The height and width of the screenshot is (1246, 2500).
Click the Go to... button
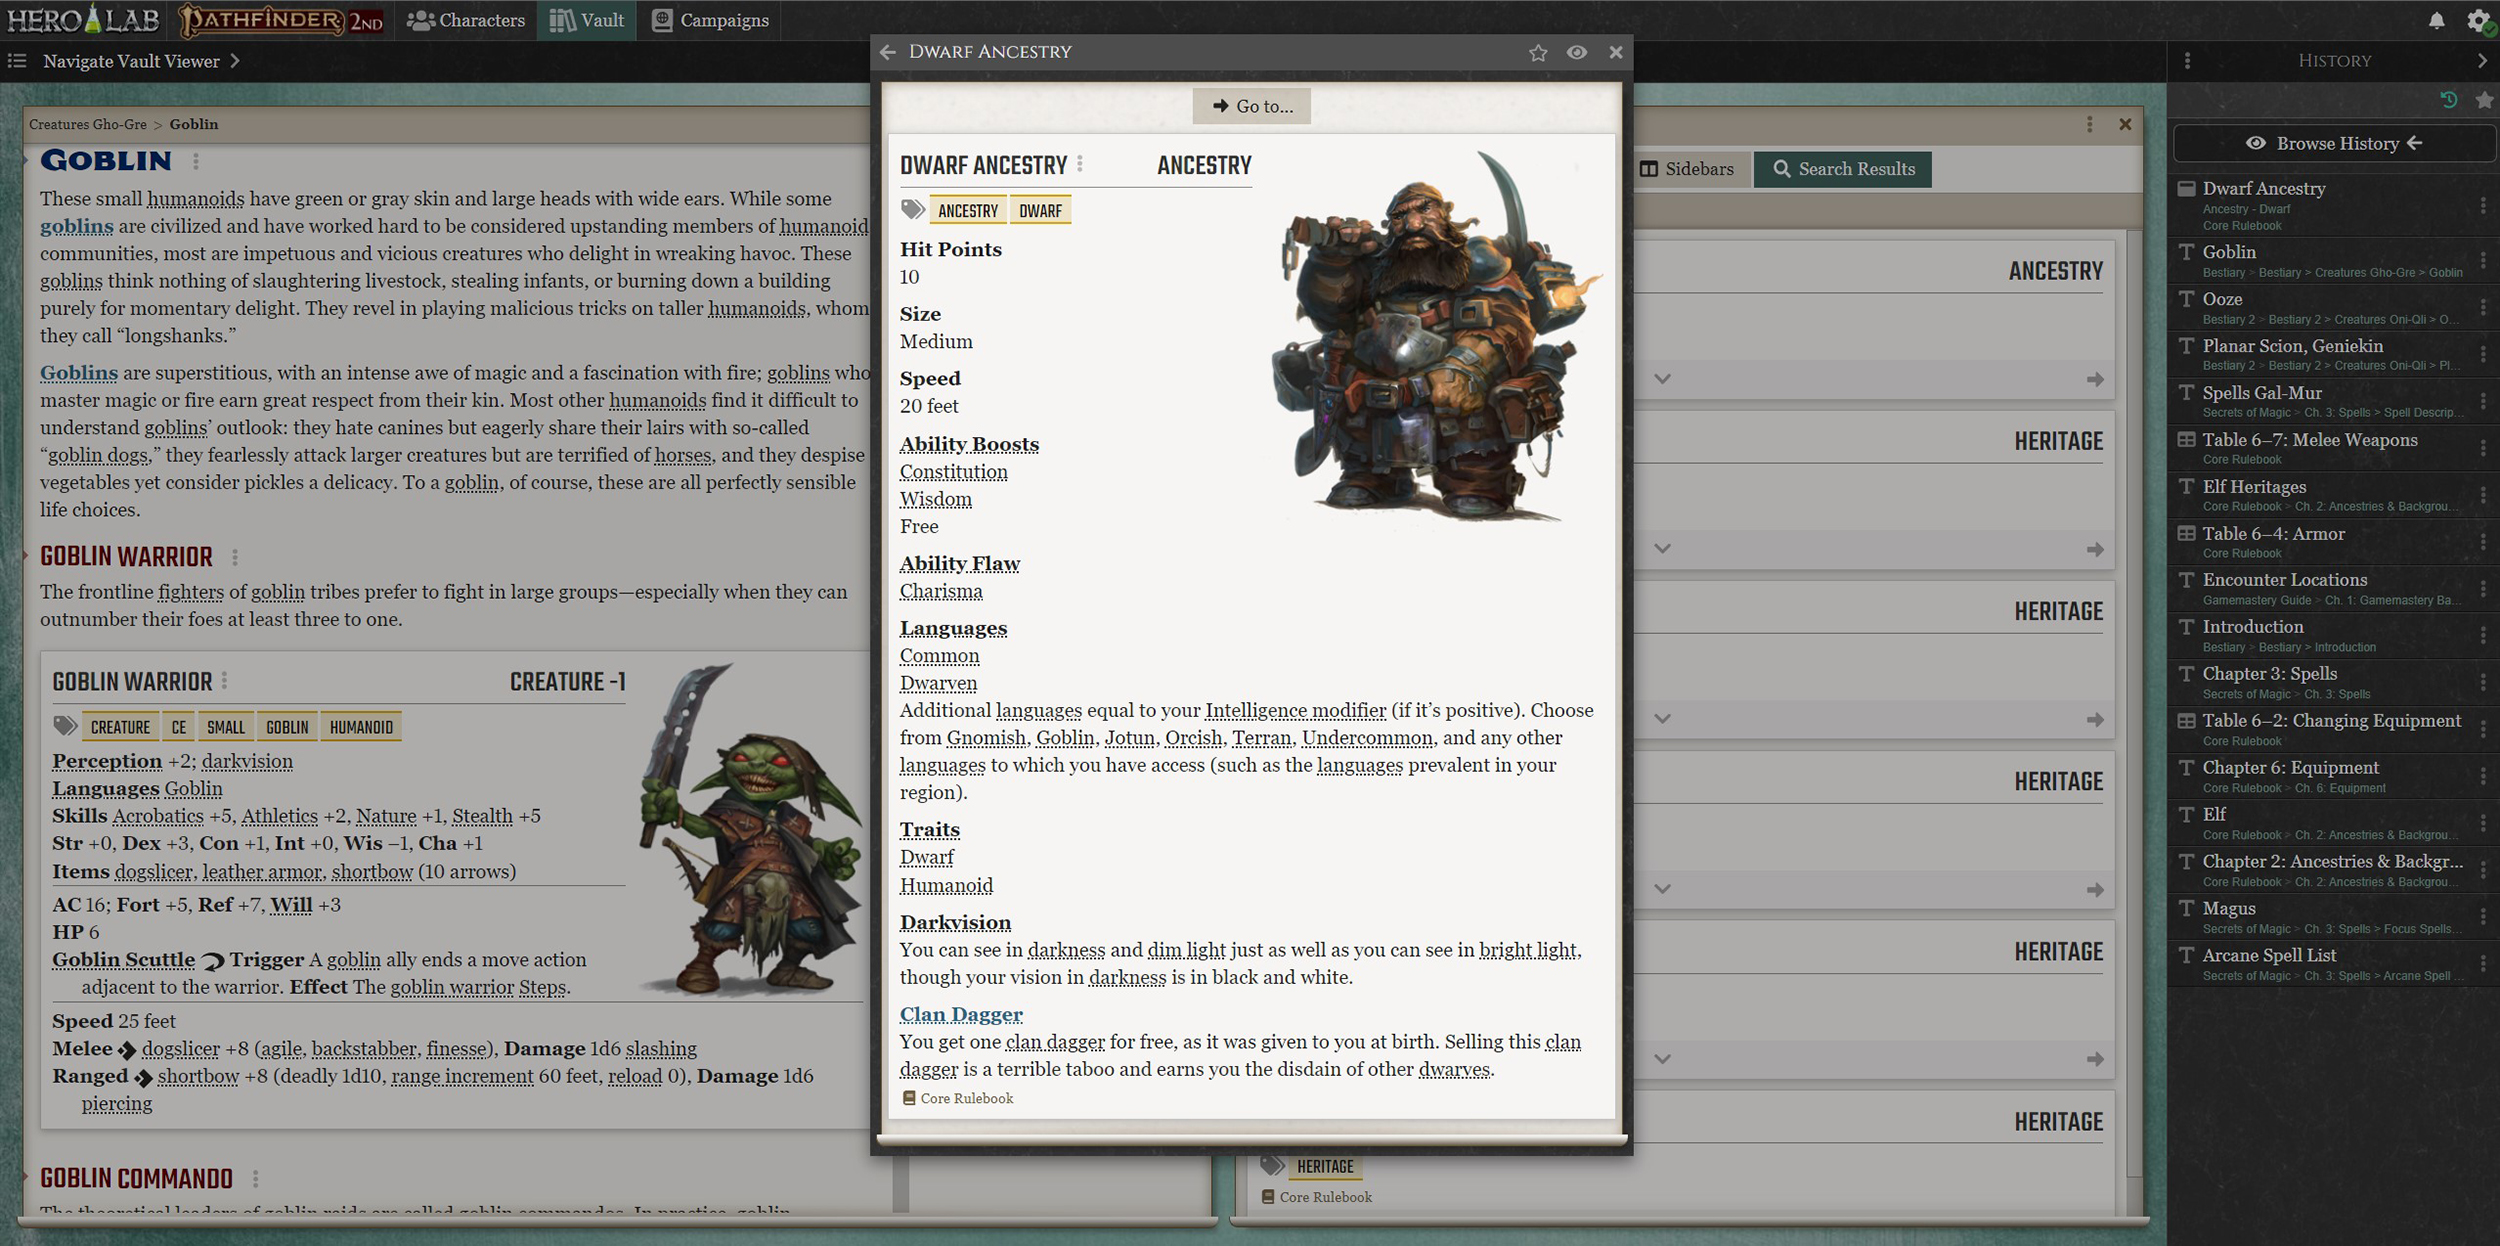click(1252, 106)
